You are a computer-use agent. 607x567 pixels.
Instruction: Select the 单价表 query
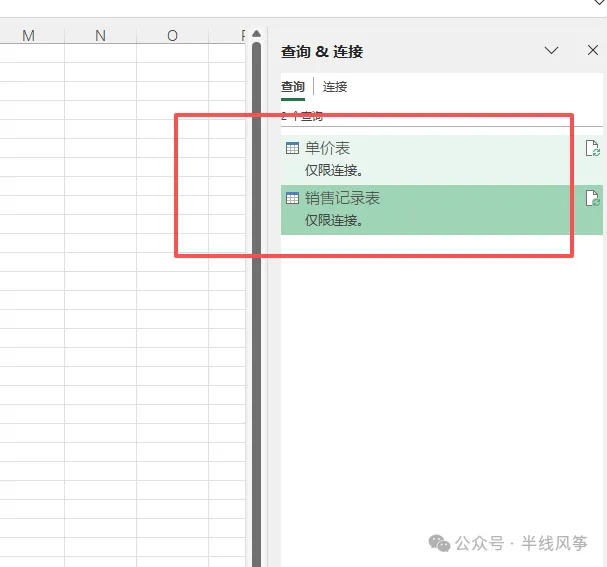(x=442, y=160)
